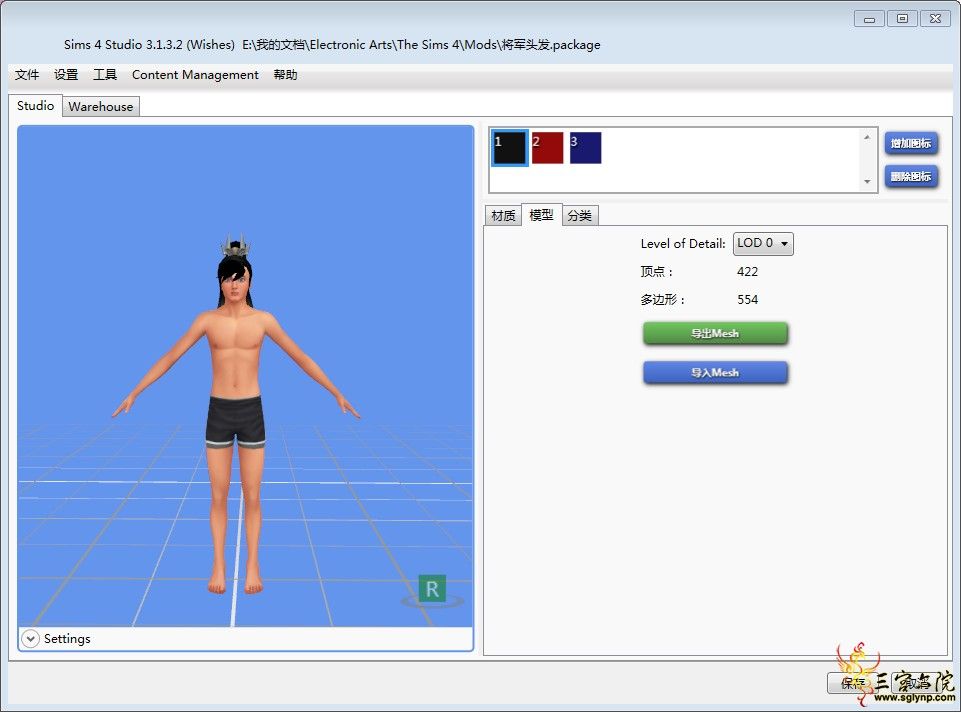Click the Settings label text

coord(67,638)
